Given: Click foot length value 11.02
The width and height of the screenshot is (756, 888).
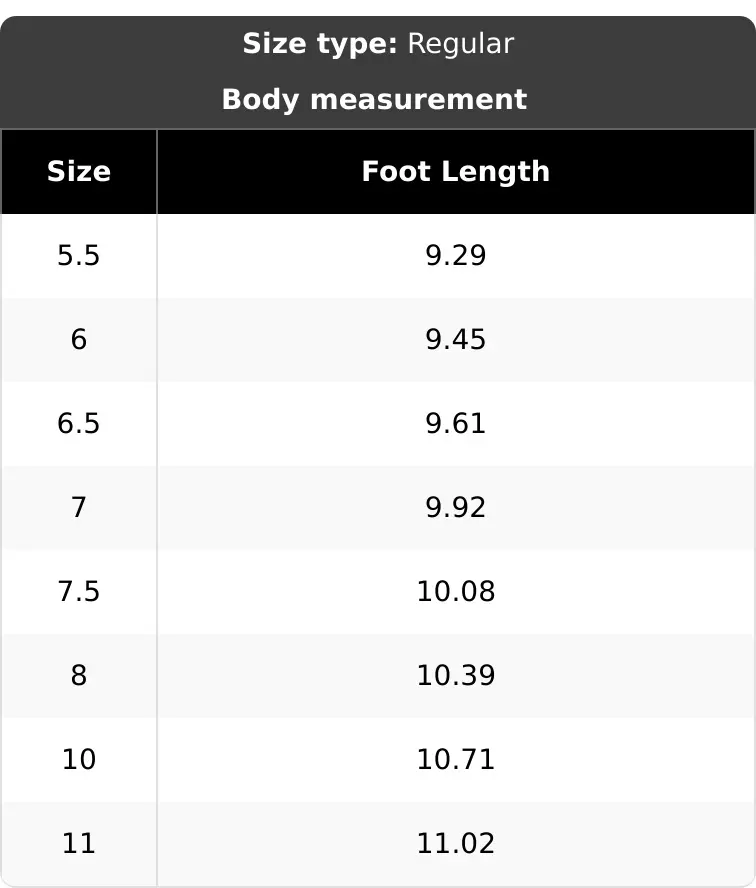Looking at the screenshot, I should 456,843.
